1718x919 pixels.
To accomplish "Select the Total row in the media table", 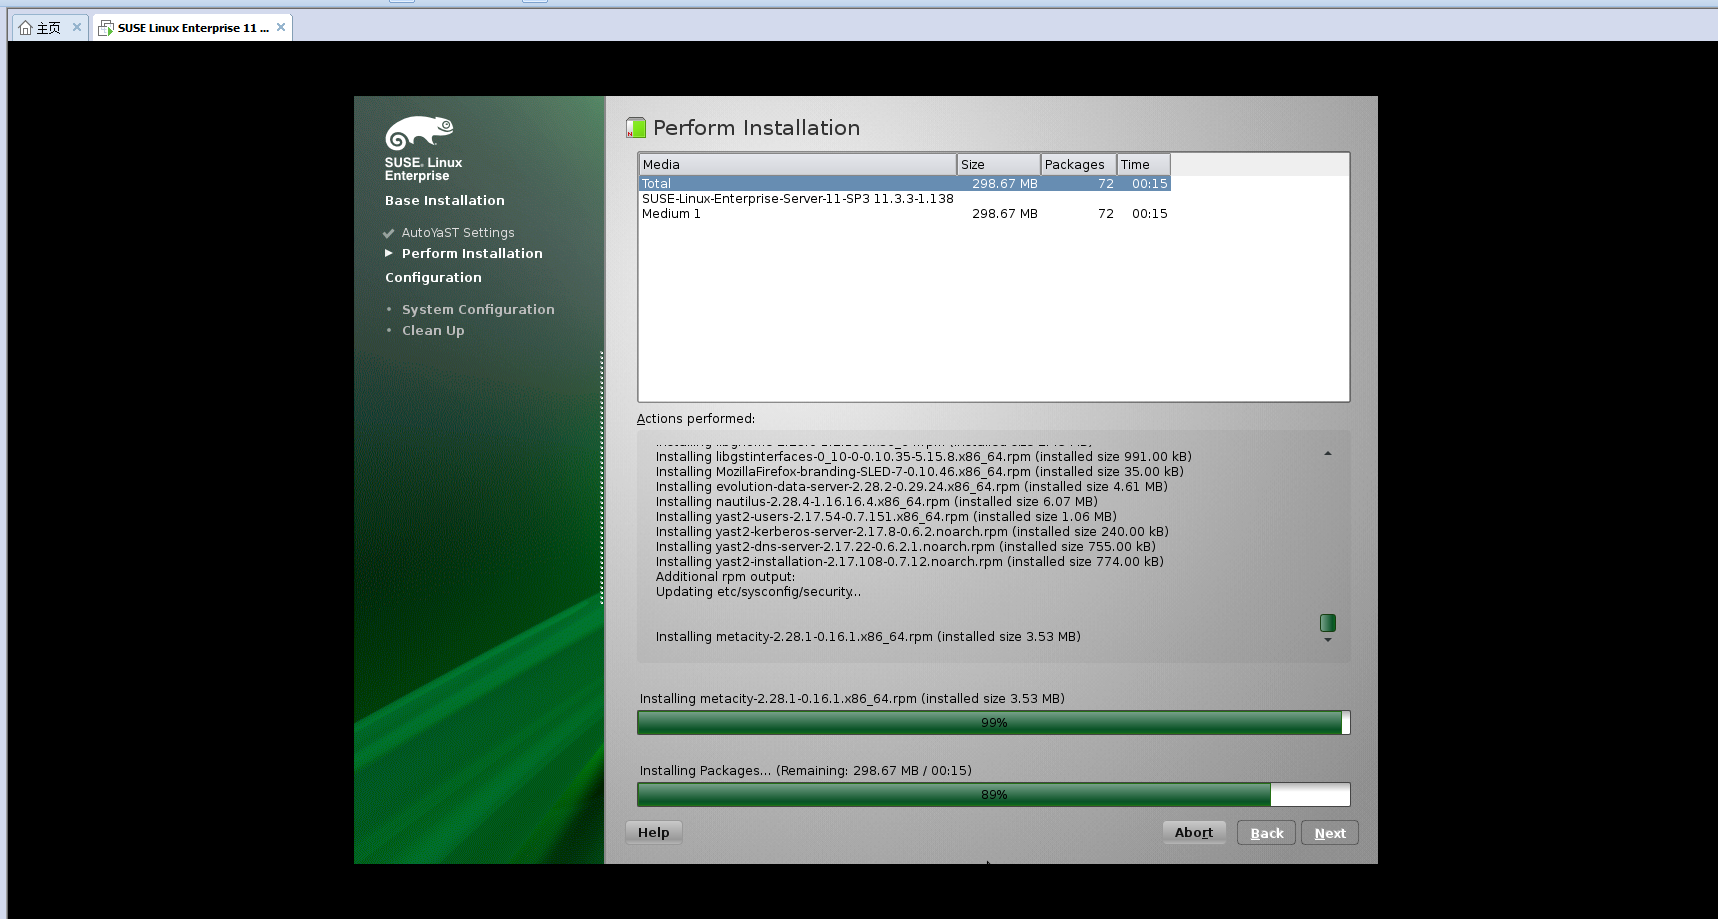I will click(905, 184).
